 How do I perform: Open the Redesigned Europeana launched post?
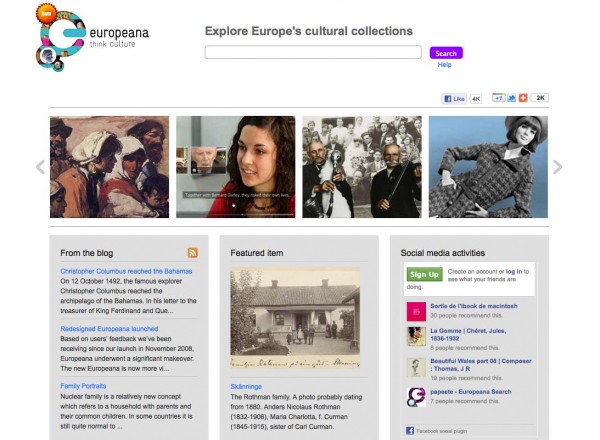click(109, 329)
